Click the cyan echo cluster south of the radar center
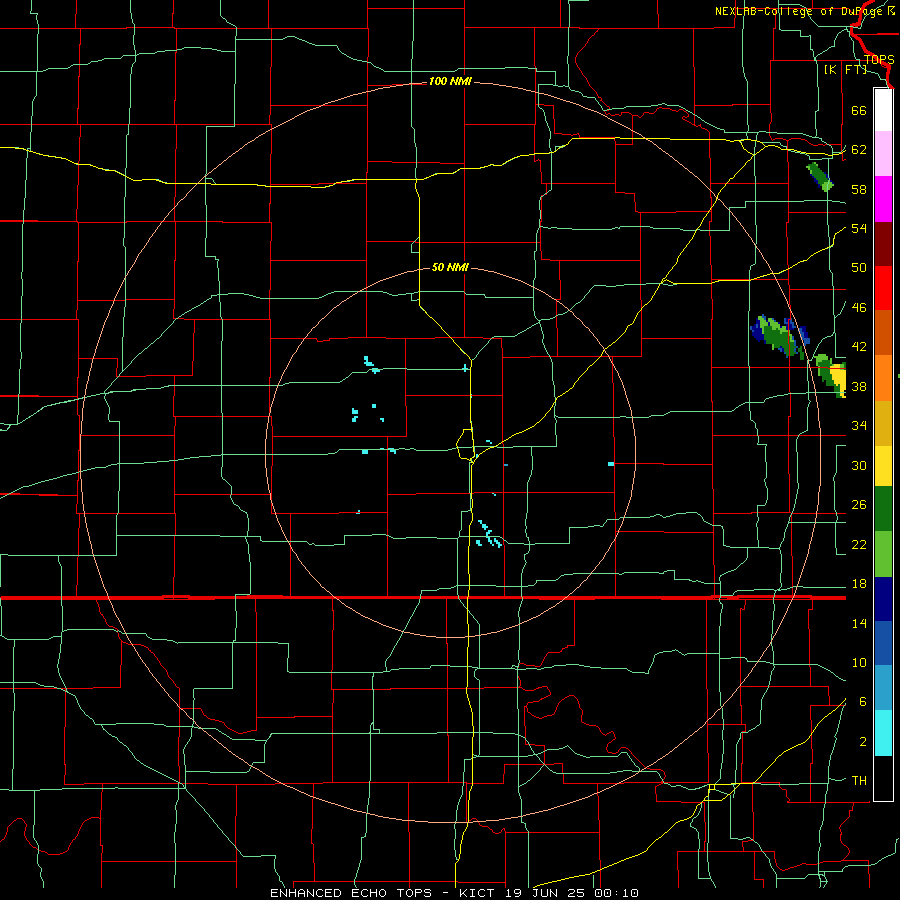900x900 pixels. (x=488, y=535)
